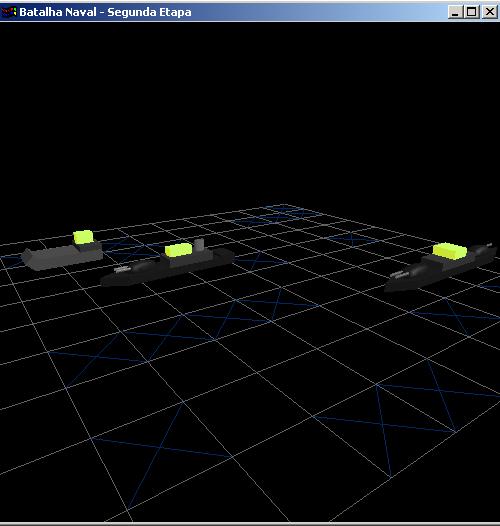
Task: Select the yellow cabin on the rightmost ship
Action: coord(450,251)
